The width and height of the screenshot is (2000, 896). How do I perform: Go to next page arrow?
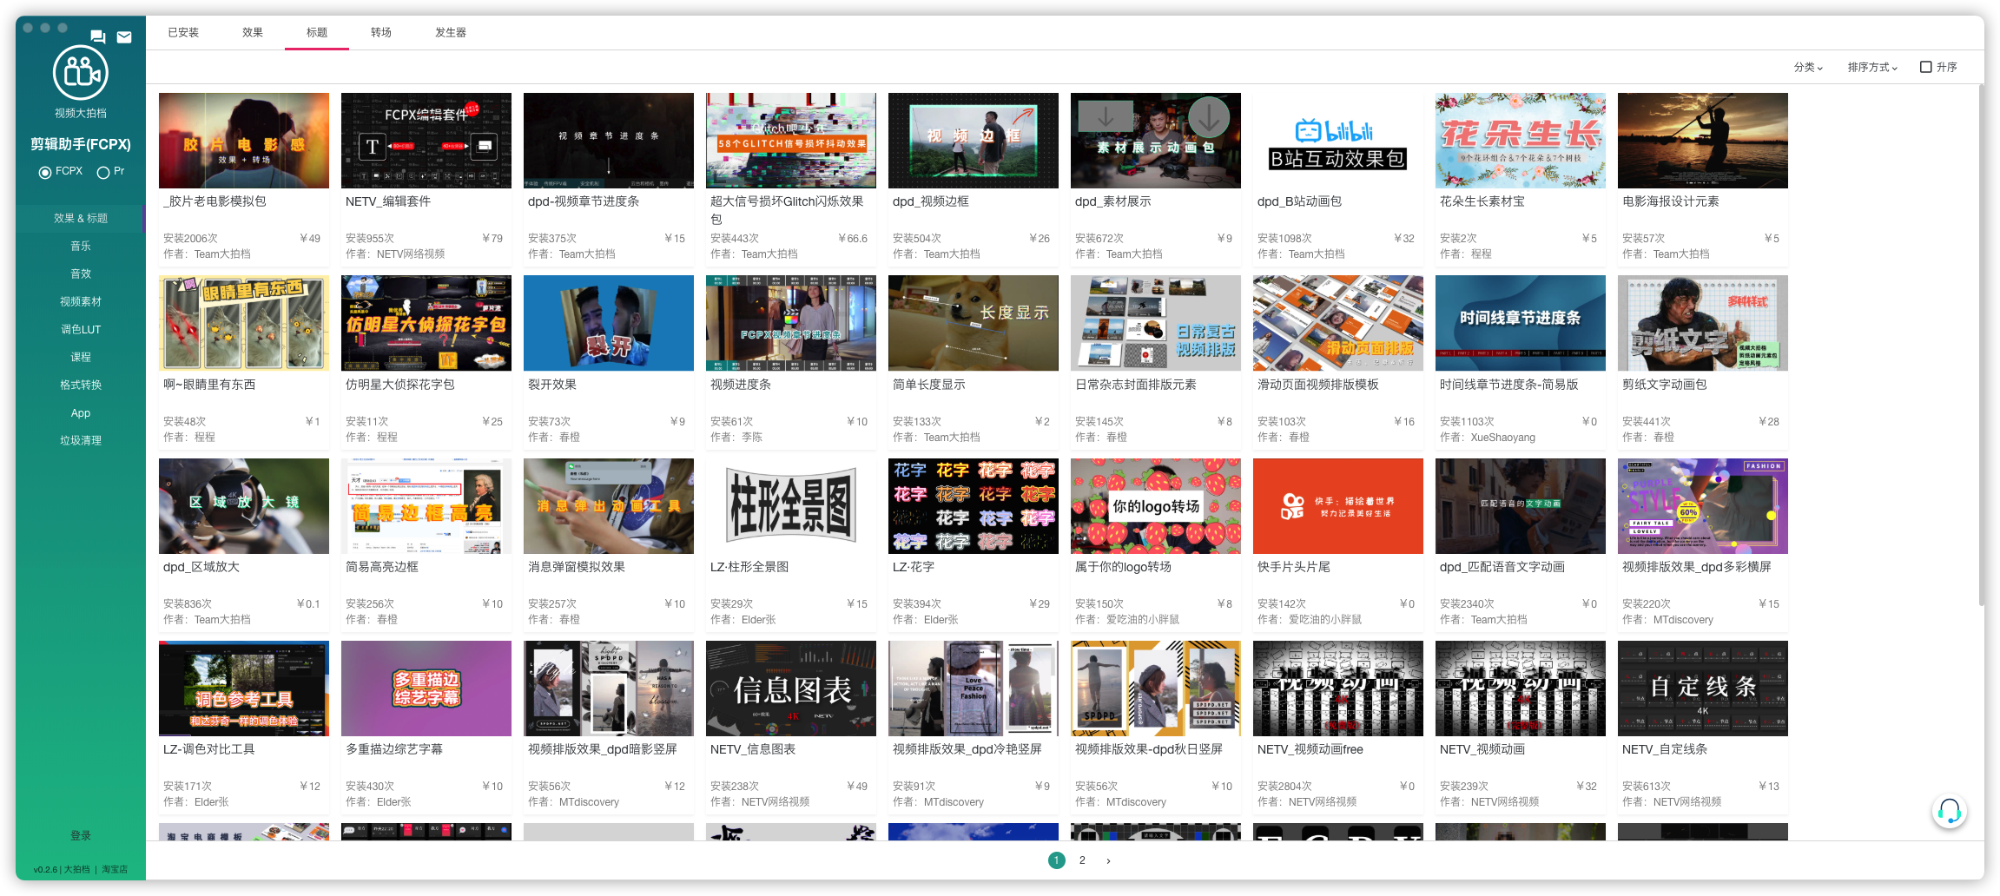click(x=1108, y=860)
